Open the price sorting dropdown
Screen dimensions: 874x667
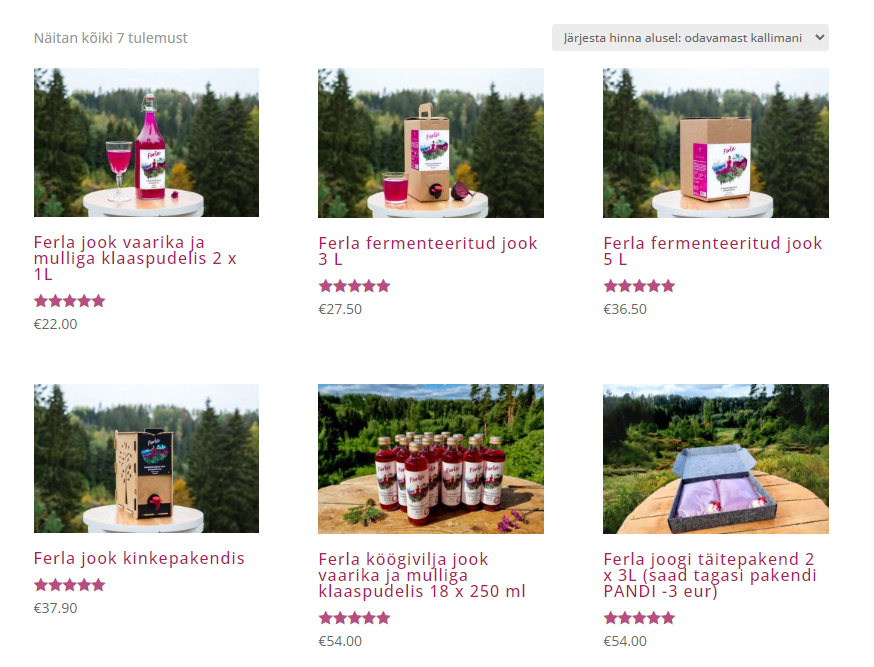pyautogui.click(x=690, y=38)
